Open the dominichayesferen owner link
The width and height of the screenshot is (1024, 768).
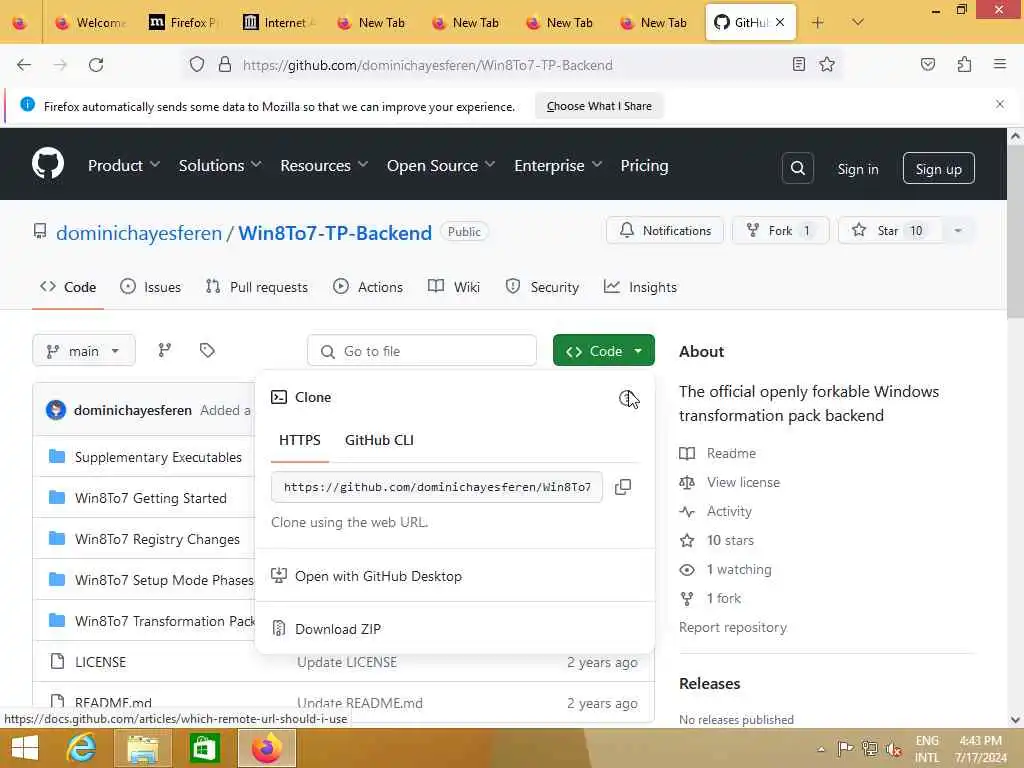coord(139,233)
